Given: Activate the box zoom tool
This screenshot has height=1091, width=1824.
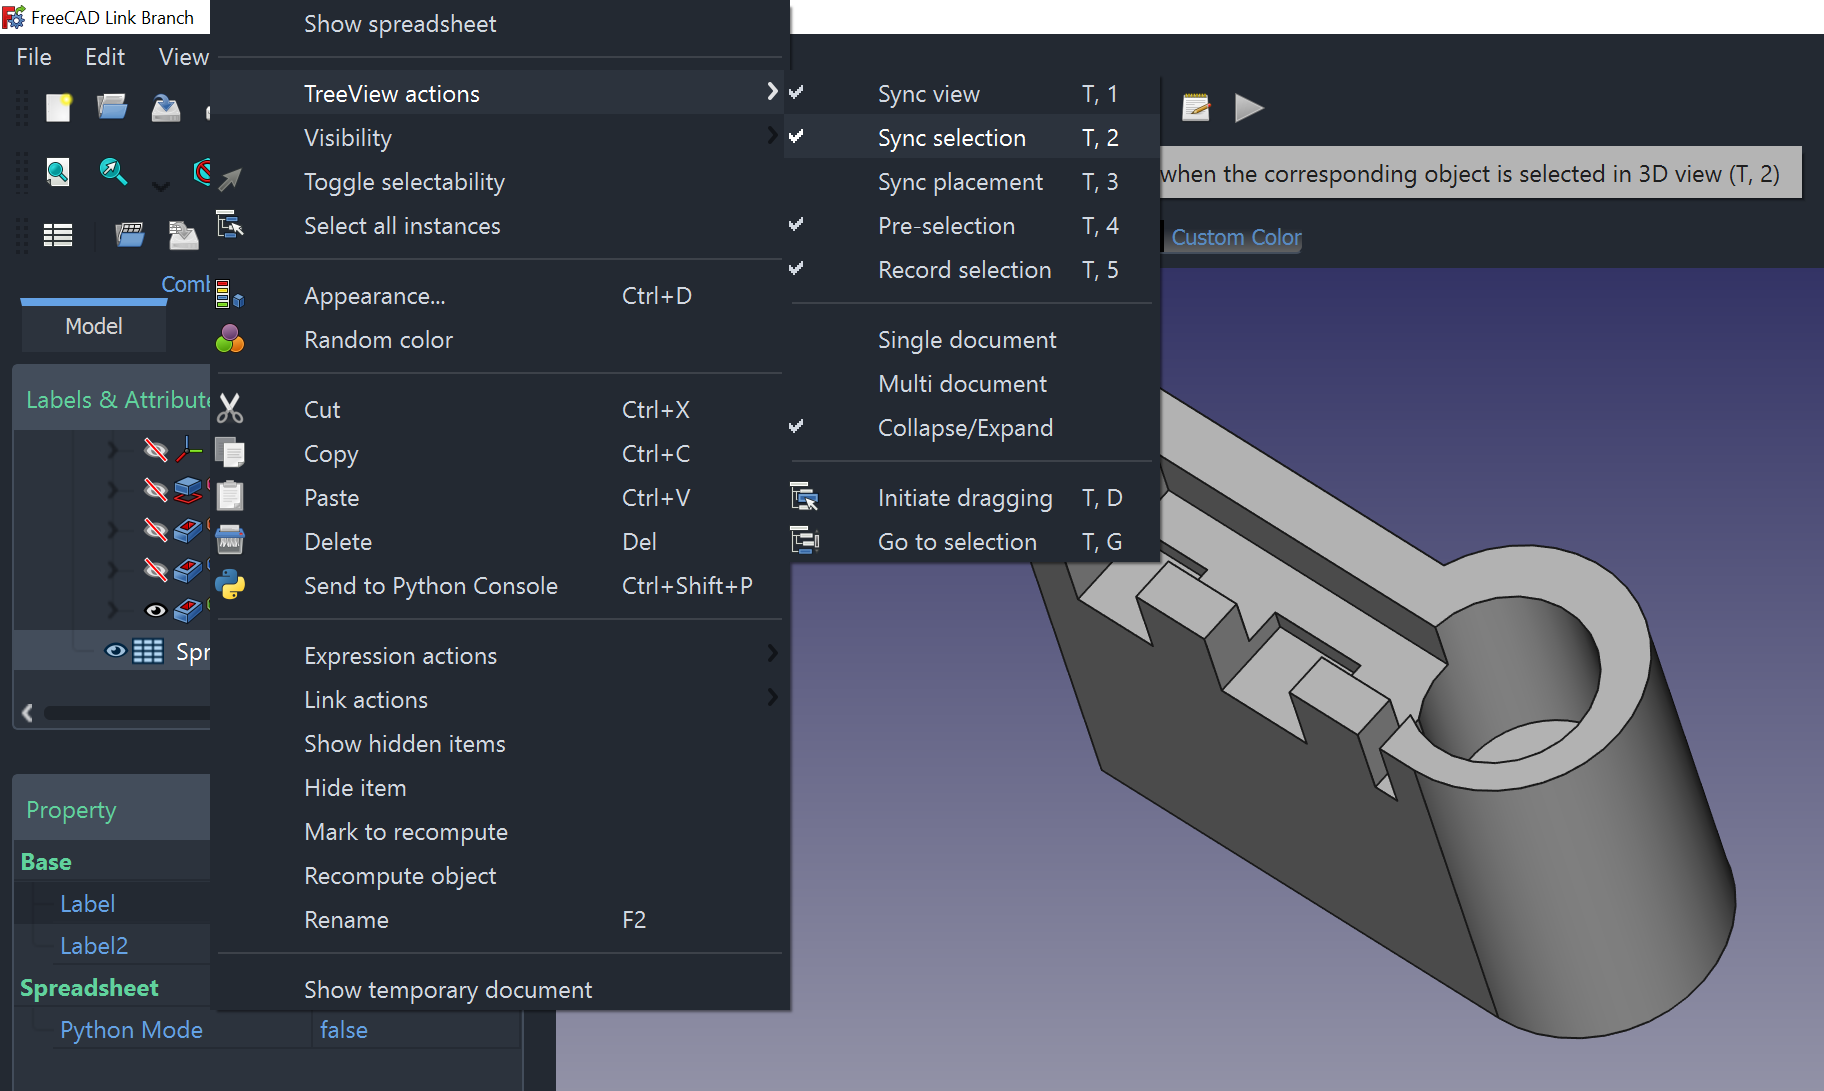Looking at the screenshot, I should tap(113, 172).
